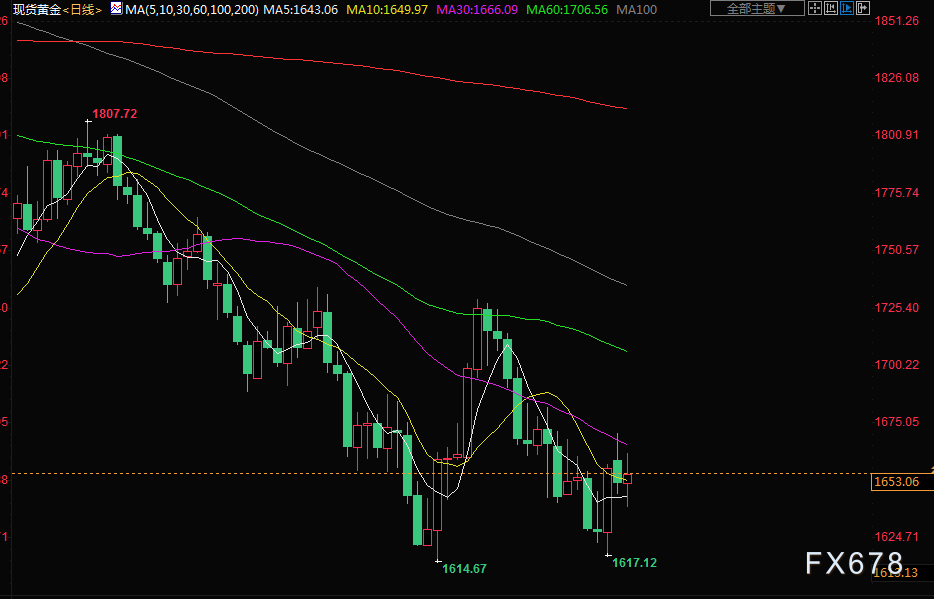Open the 全部主题 theme dropdown
This screenshot has height=599, width=934.
point(757,8)
